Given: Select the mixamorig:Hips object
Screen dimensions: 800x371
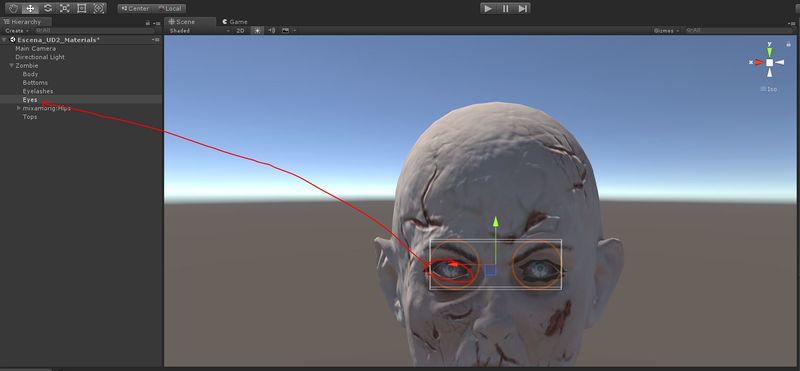Looking at the screenshot, I should 46,108.
